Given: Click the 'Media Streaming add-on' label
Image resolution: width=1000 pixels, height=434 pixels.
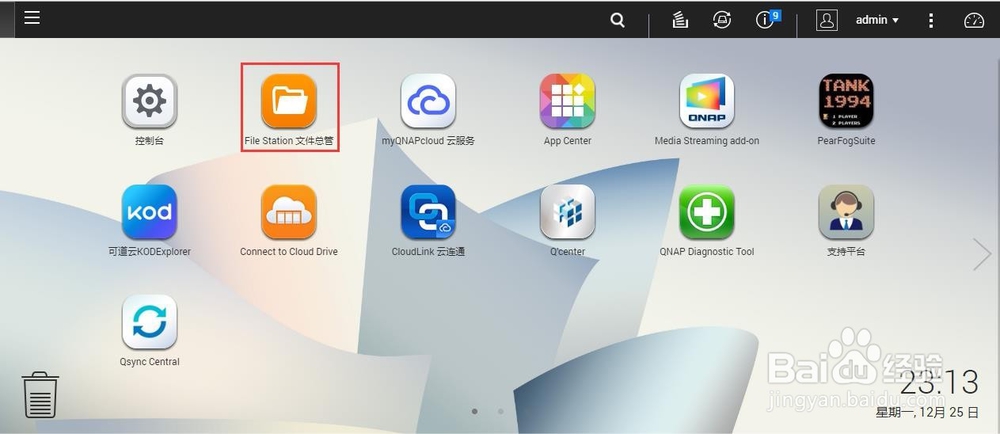Looking at the screenshot, I should [707, 141].
